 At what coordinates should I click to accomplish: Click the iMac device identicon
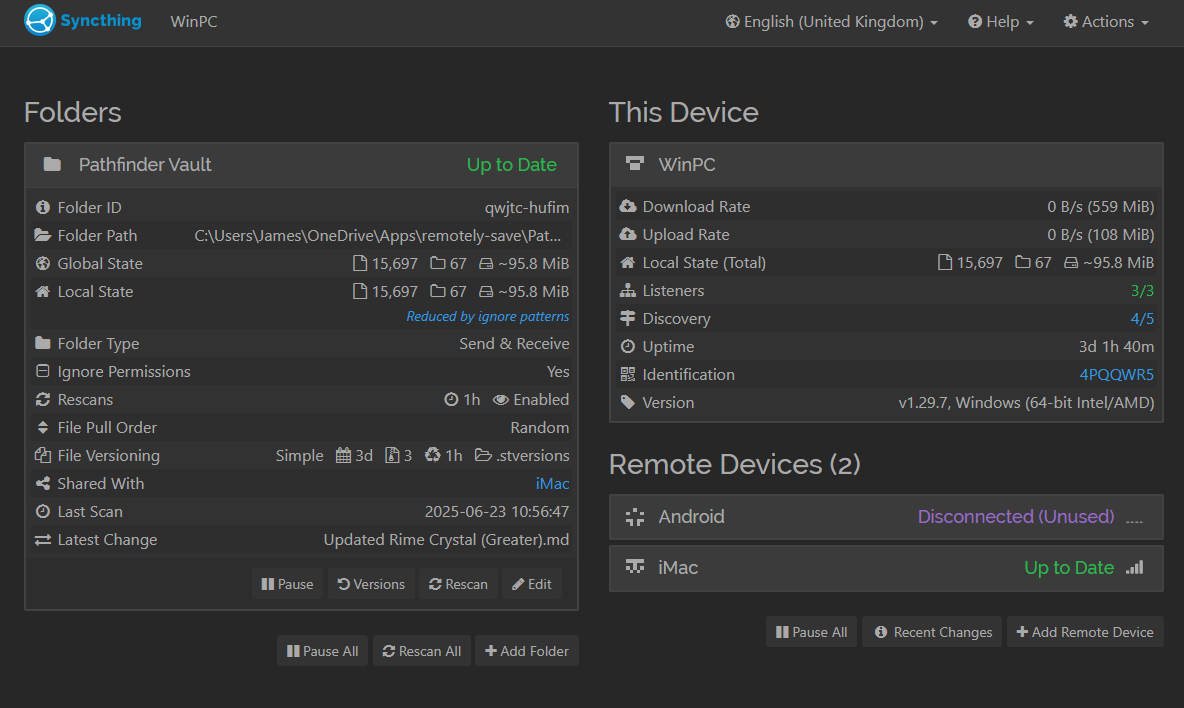(635, 567)
